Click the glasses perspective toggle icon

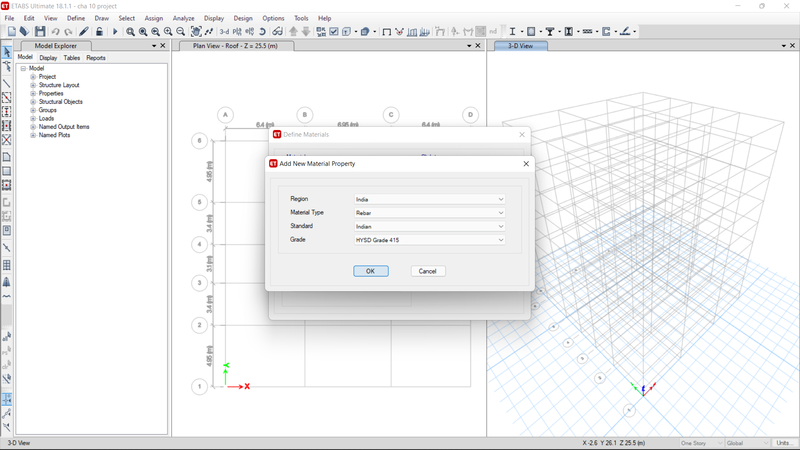point(277,32)
